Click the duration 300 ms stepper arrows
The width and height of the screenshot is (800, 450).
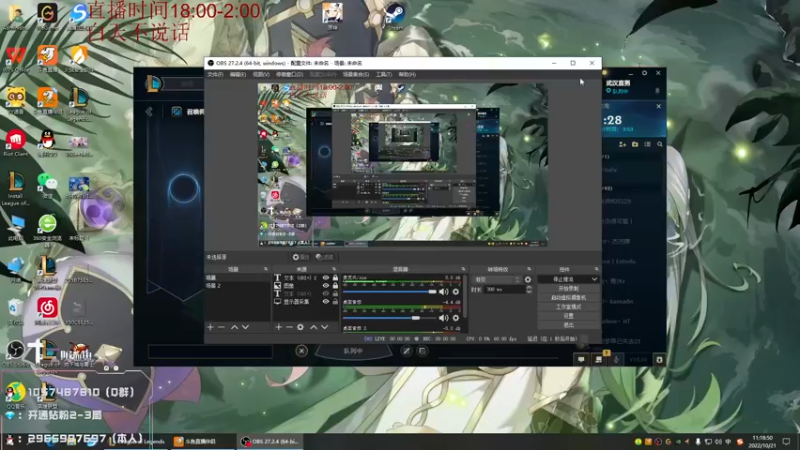point(529,289)
